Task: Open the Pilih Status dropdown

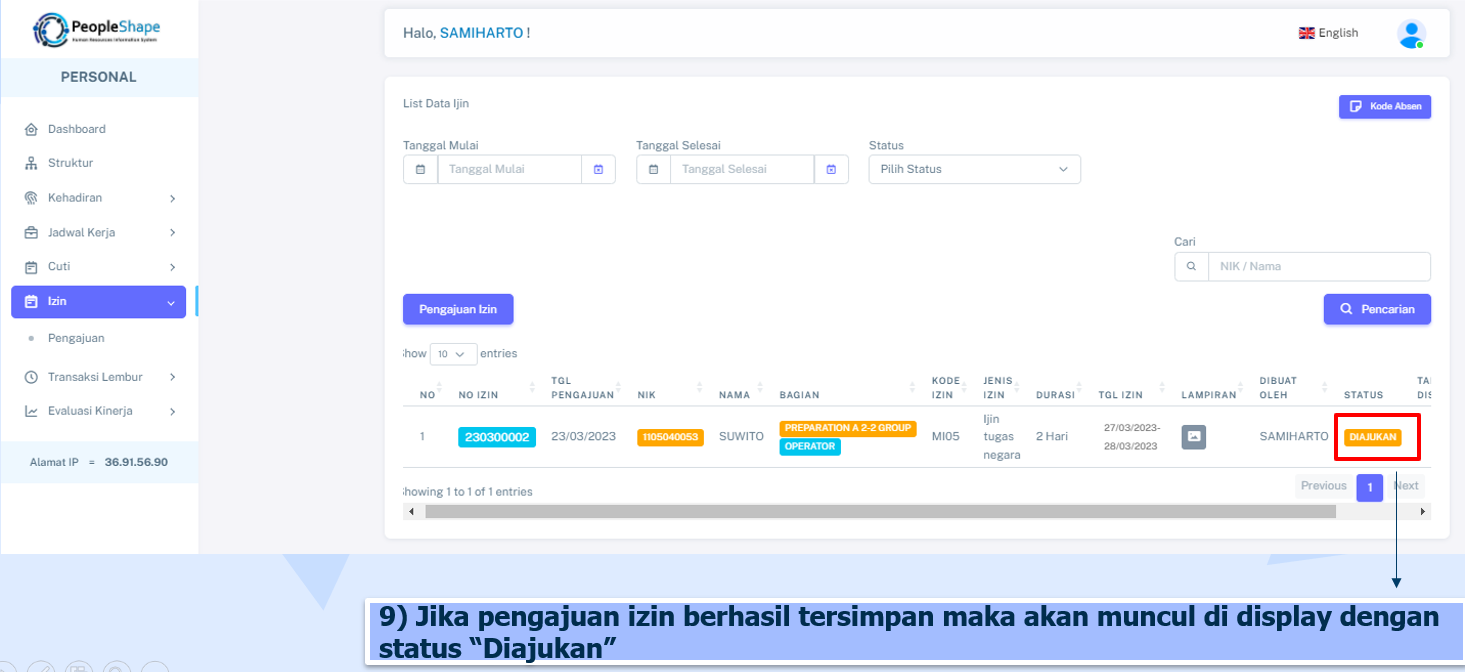Action: [974, 170]
